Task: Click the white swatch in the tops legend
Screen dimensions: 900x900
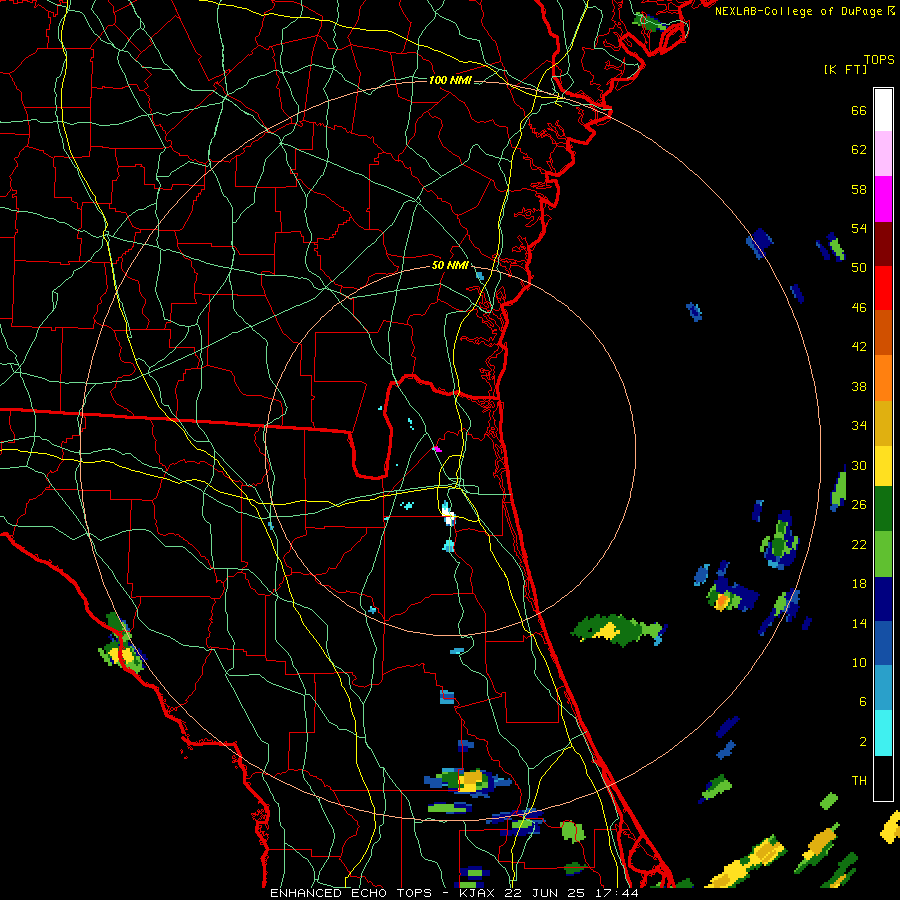Action: tap(883, 110)
